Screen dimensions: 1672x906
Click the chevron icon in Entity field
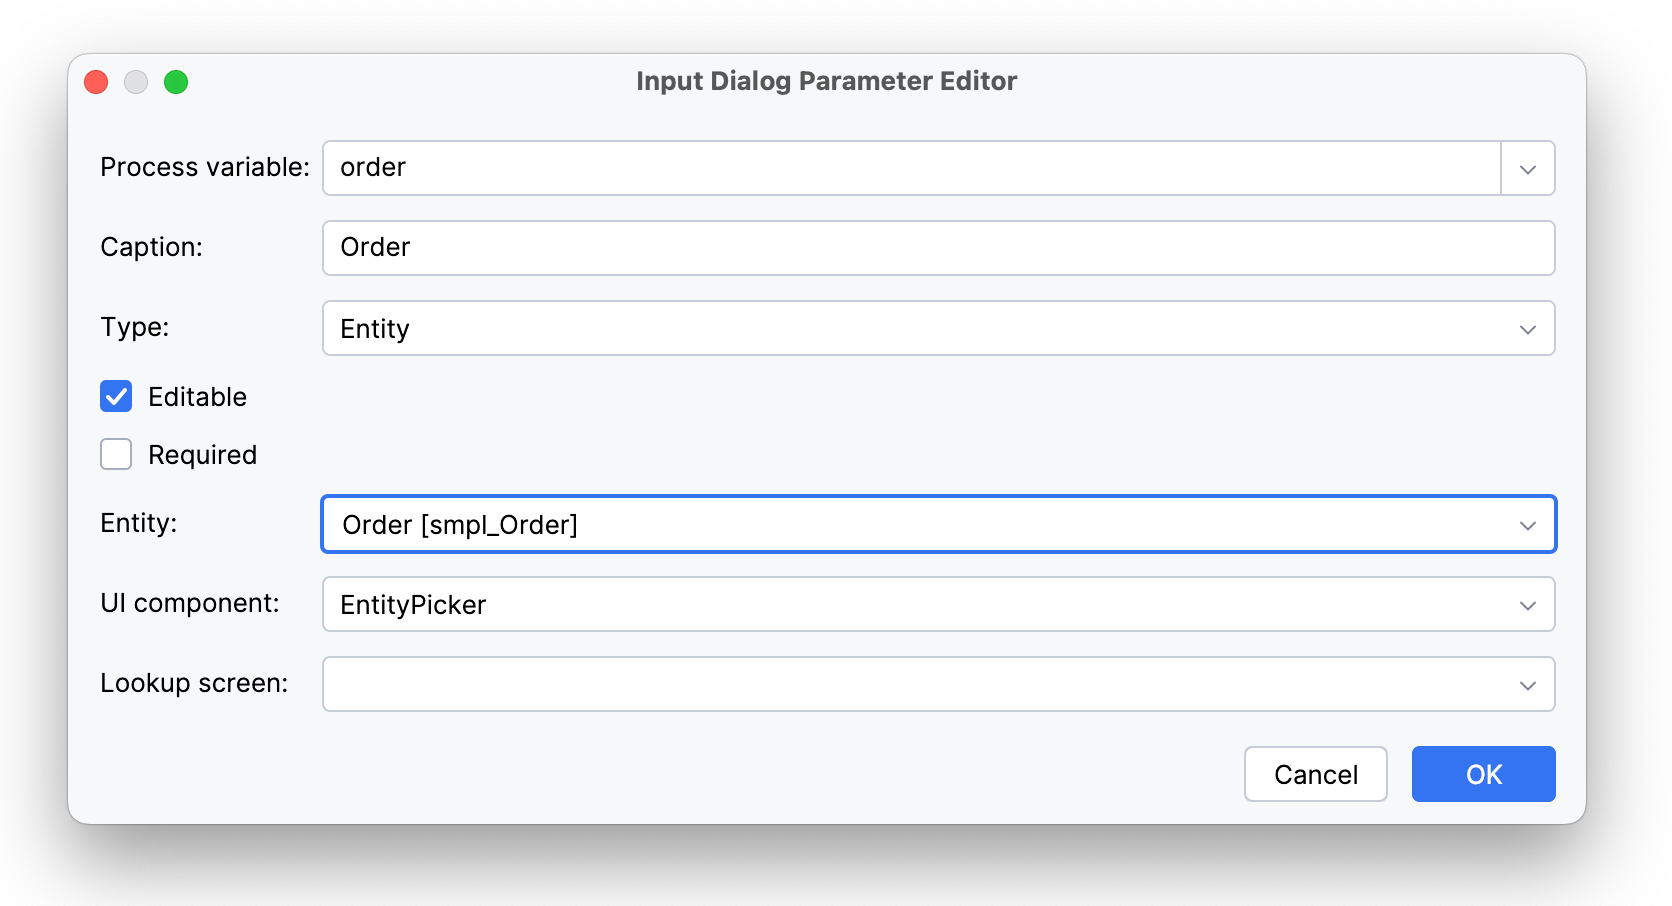click(1527, 525)
